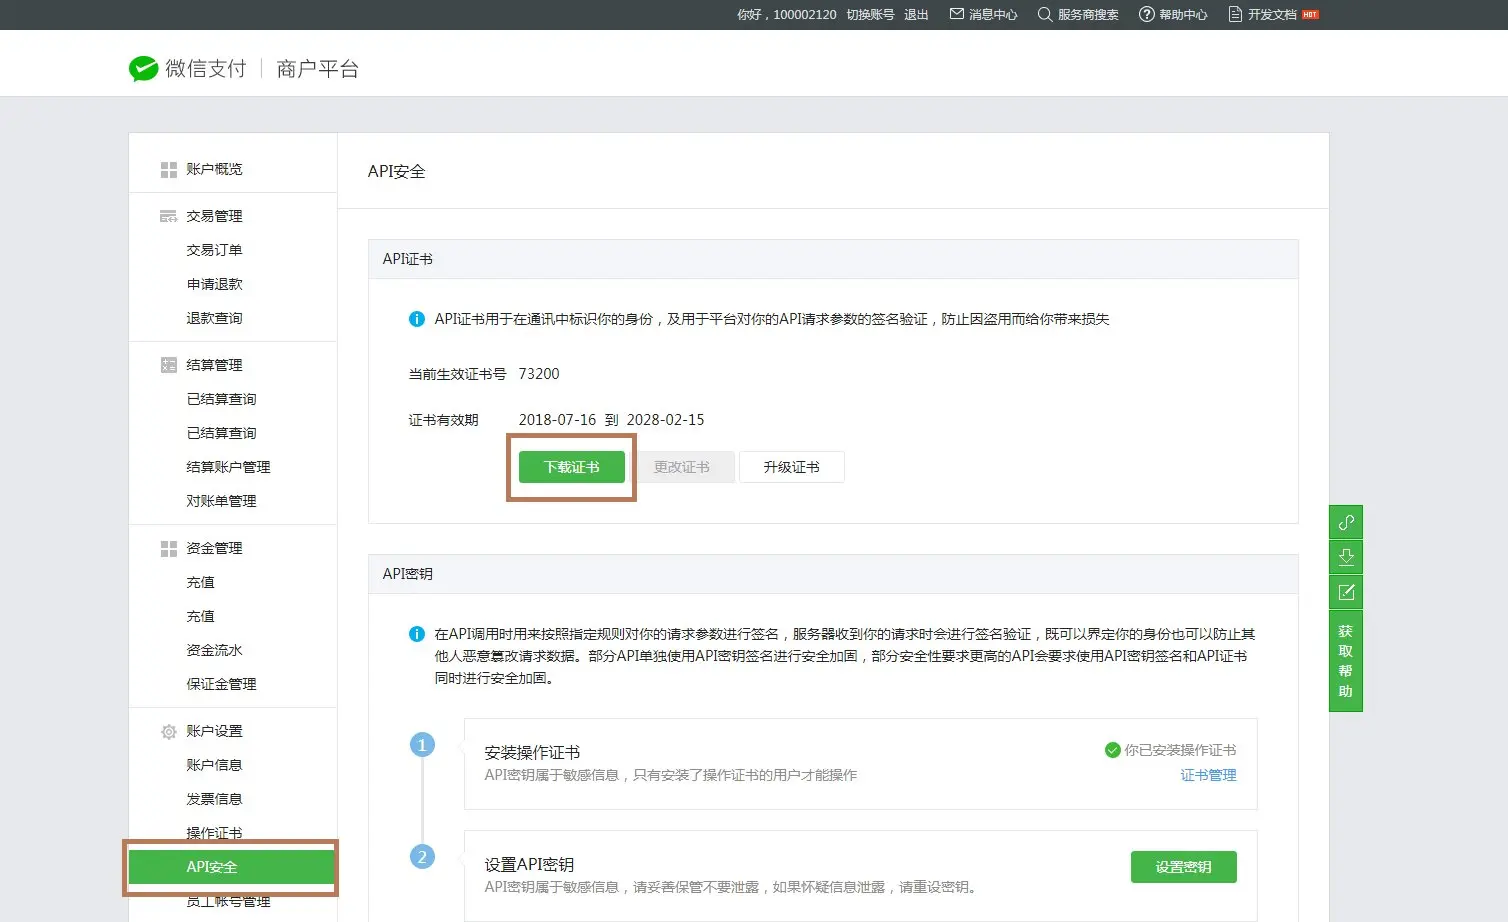
Task: Open the 证书管理 link
Action: 1208,775
